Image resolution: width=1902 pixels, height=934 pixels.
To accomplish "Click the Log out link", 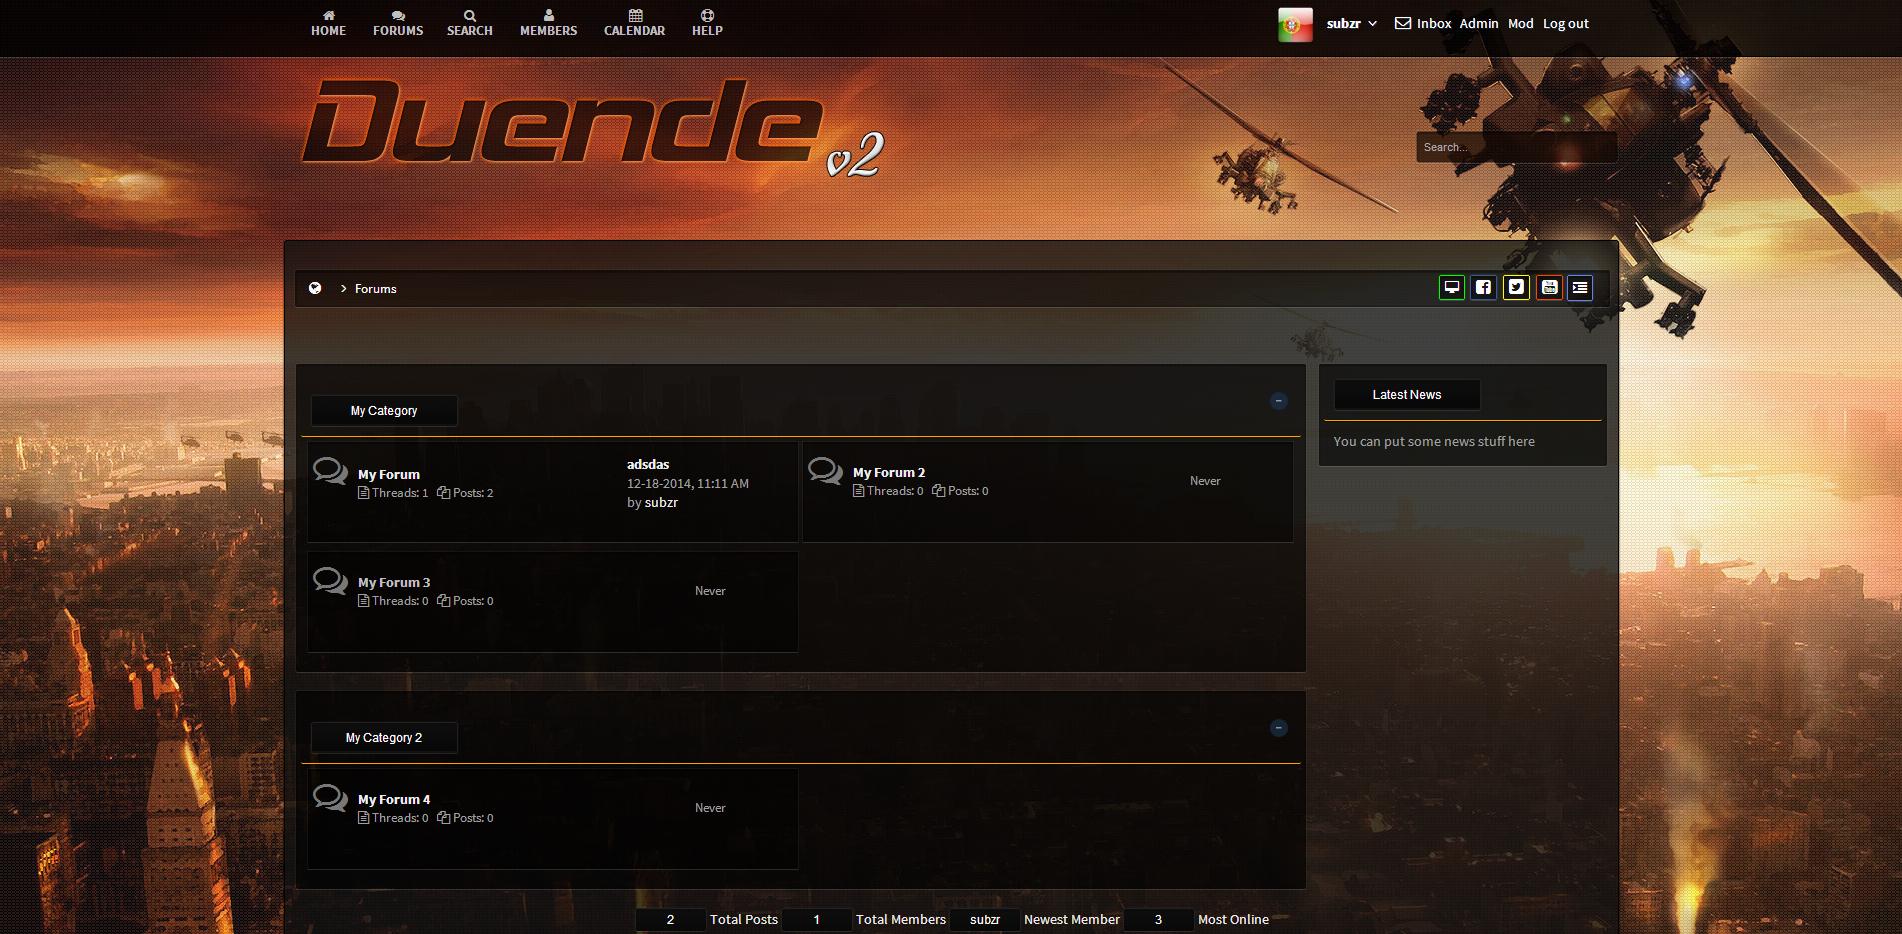I will [1566, 23].
